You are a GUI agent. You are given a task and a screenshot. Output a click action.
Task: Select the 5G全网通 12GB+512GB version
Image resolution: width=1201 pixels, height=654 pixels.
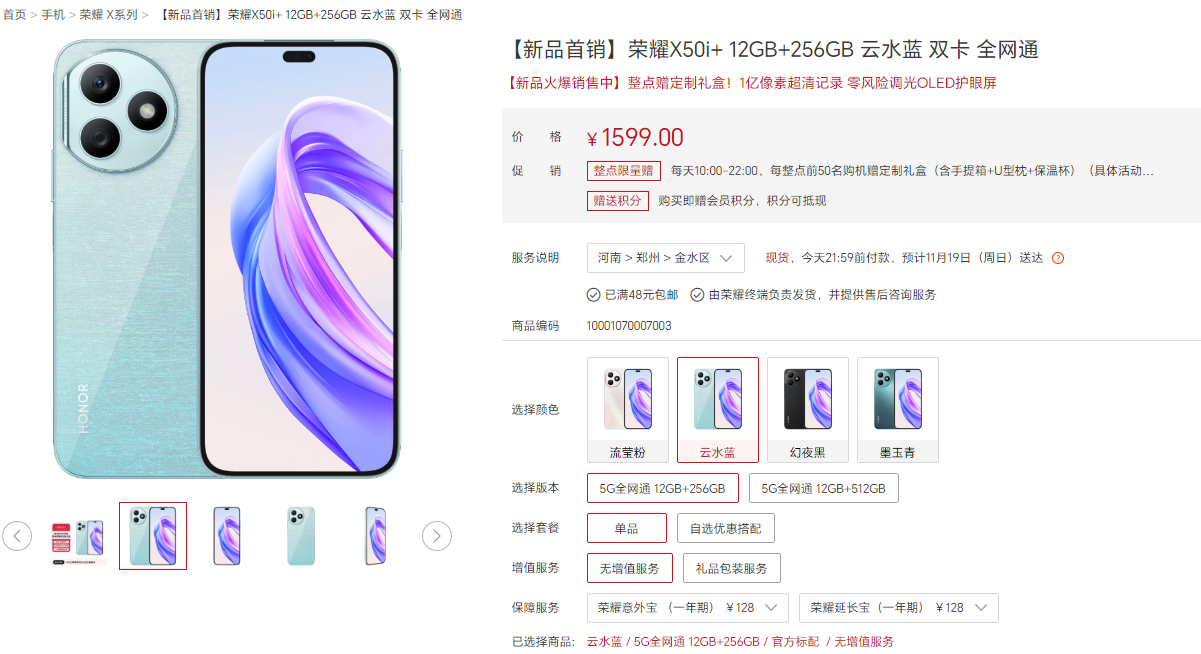click(824, 488)
